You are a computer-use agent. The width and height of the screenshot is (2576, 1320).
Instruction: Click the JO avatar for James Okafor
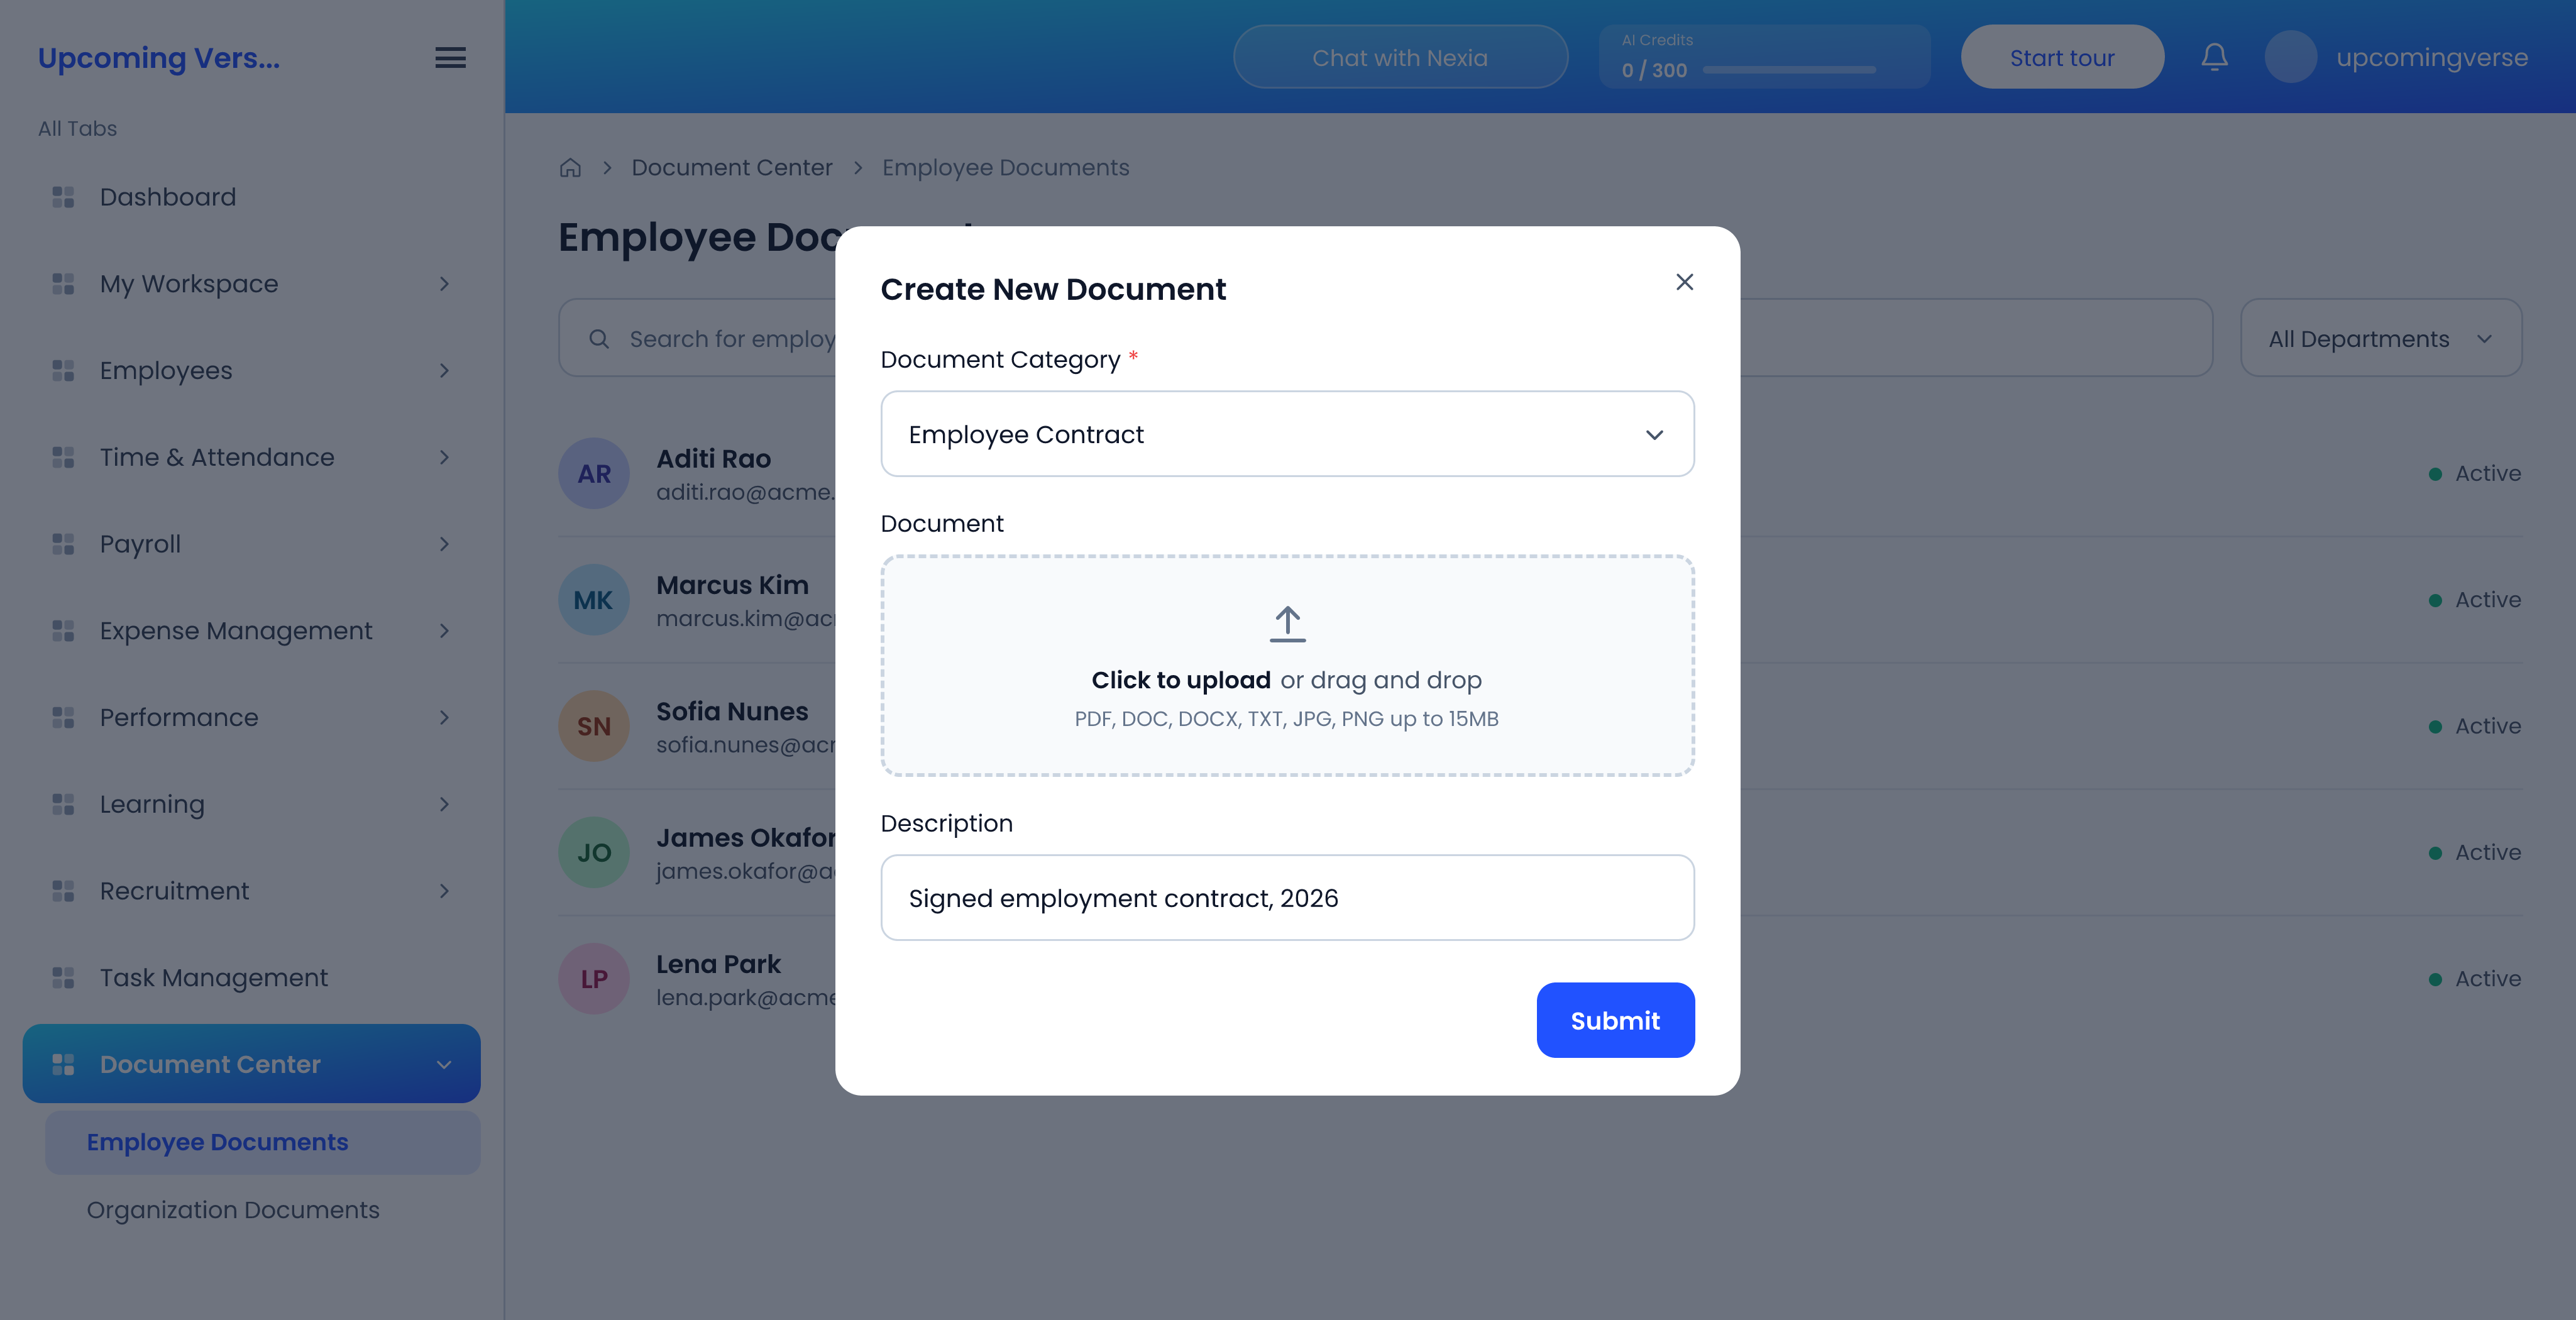[x=594, y=852]
